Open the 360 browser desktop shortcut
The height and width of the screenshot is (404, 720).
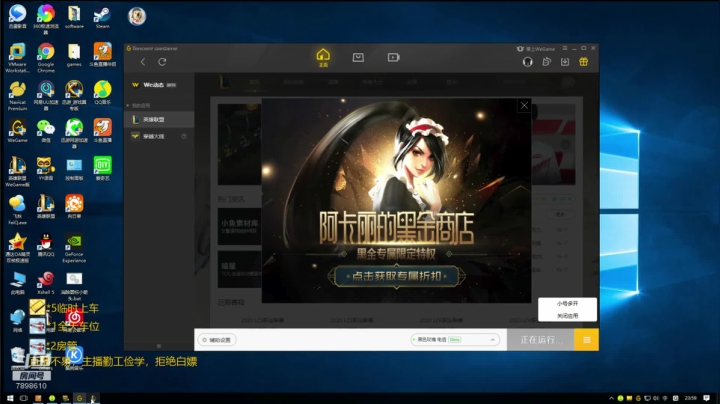pos(46,18)
